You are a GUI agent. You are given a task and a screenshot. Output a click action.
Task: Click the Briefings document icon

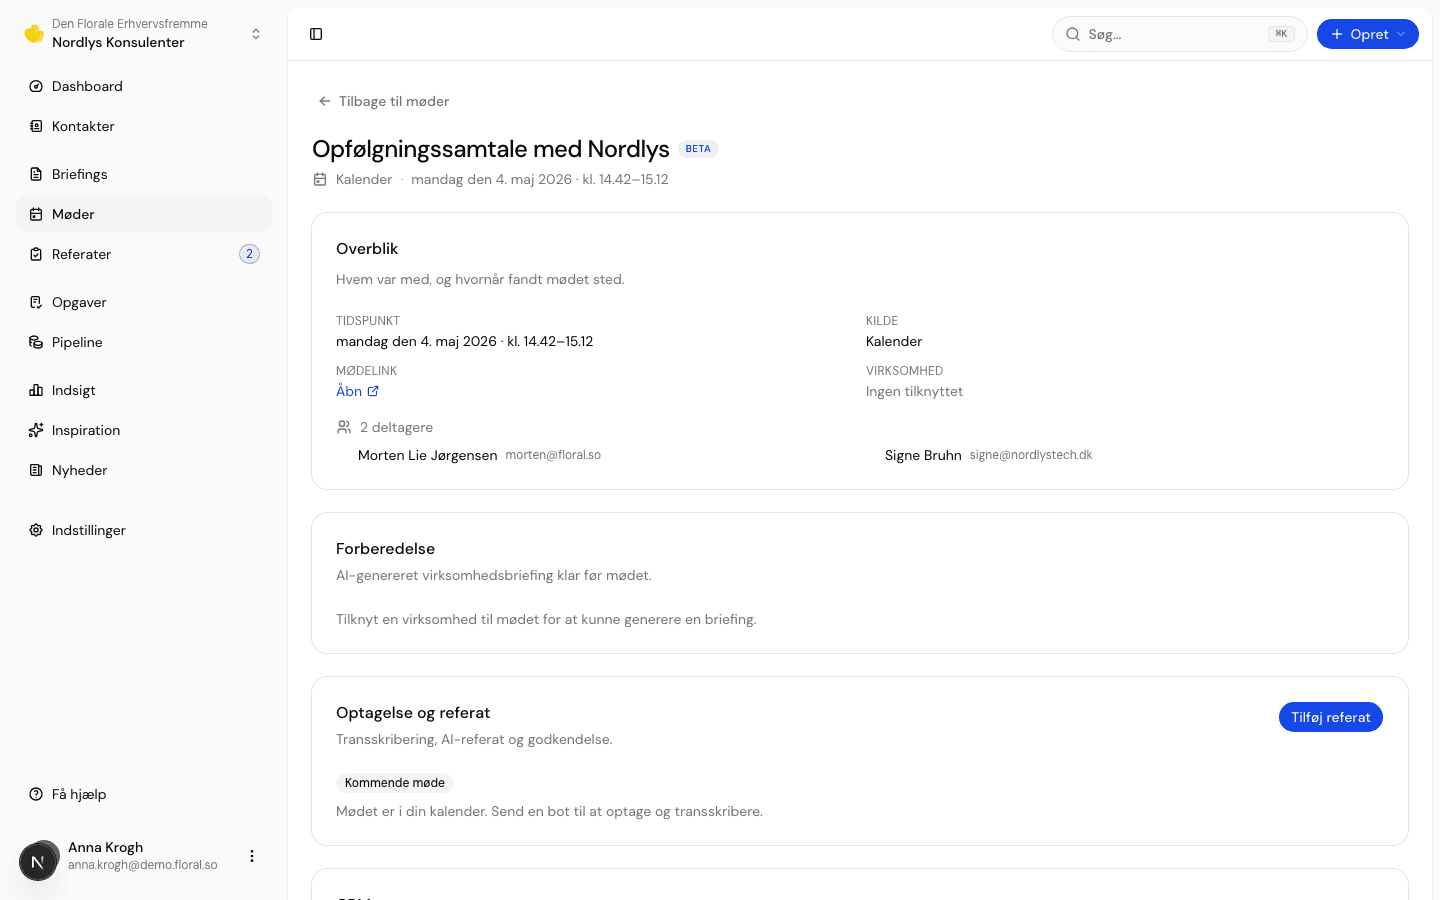(x=36, y=174)
